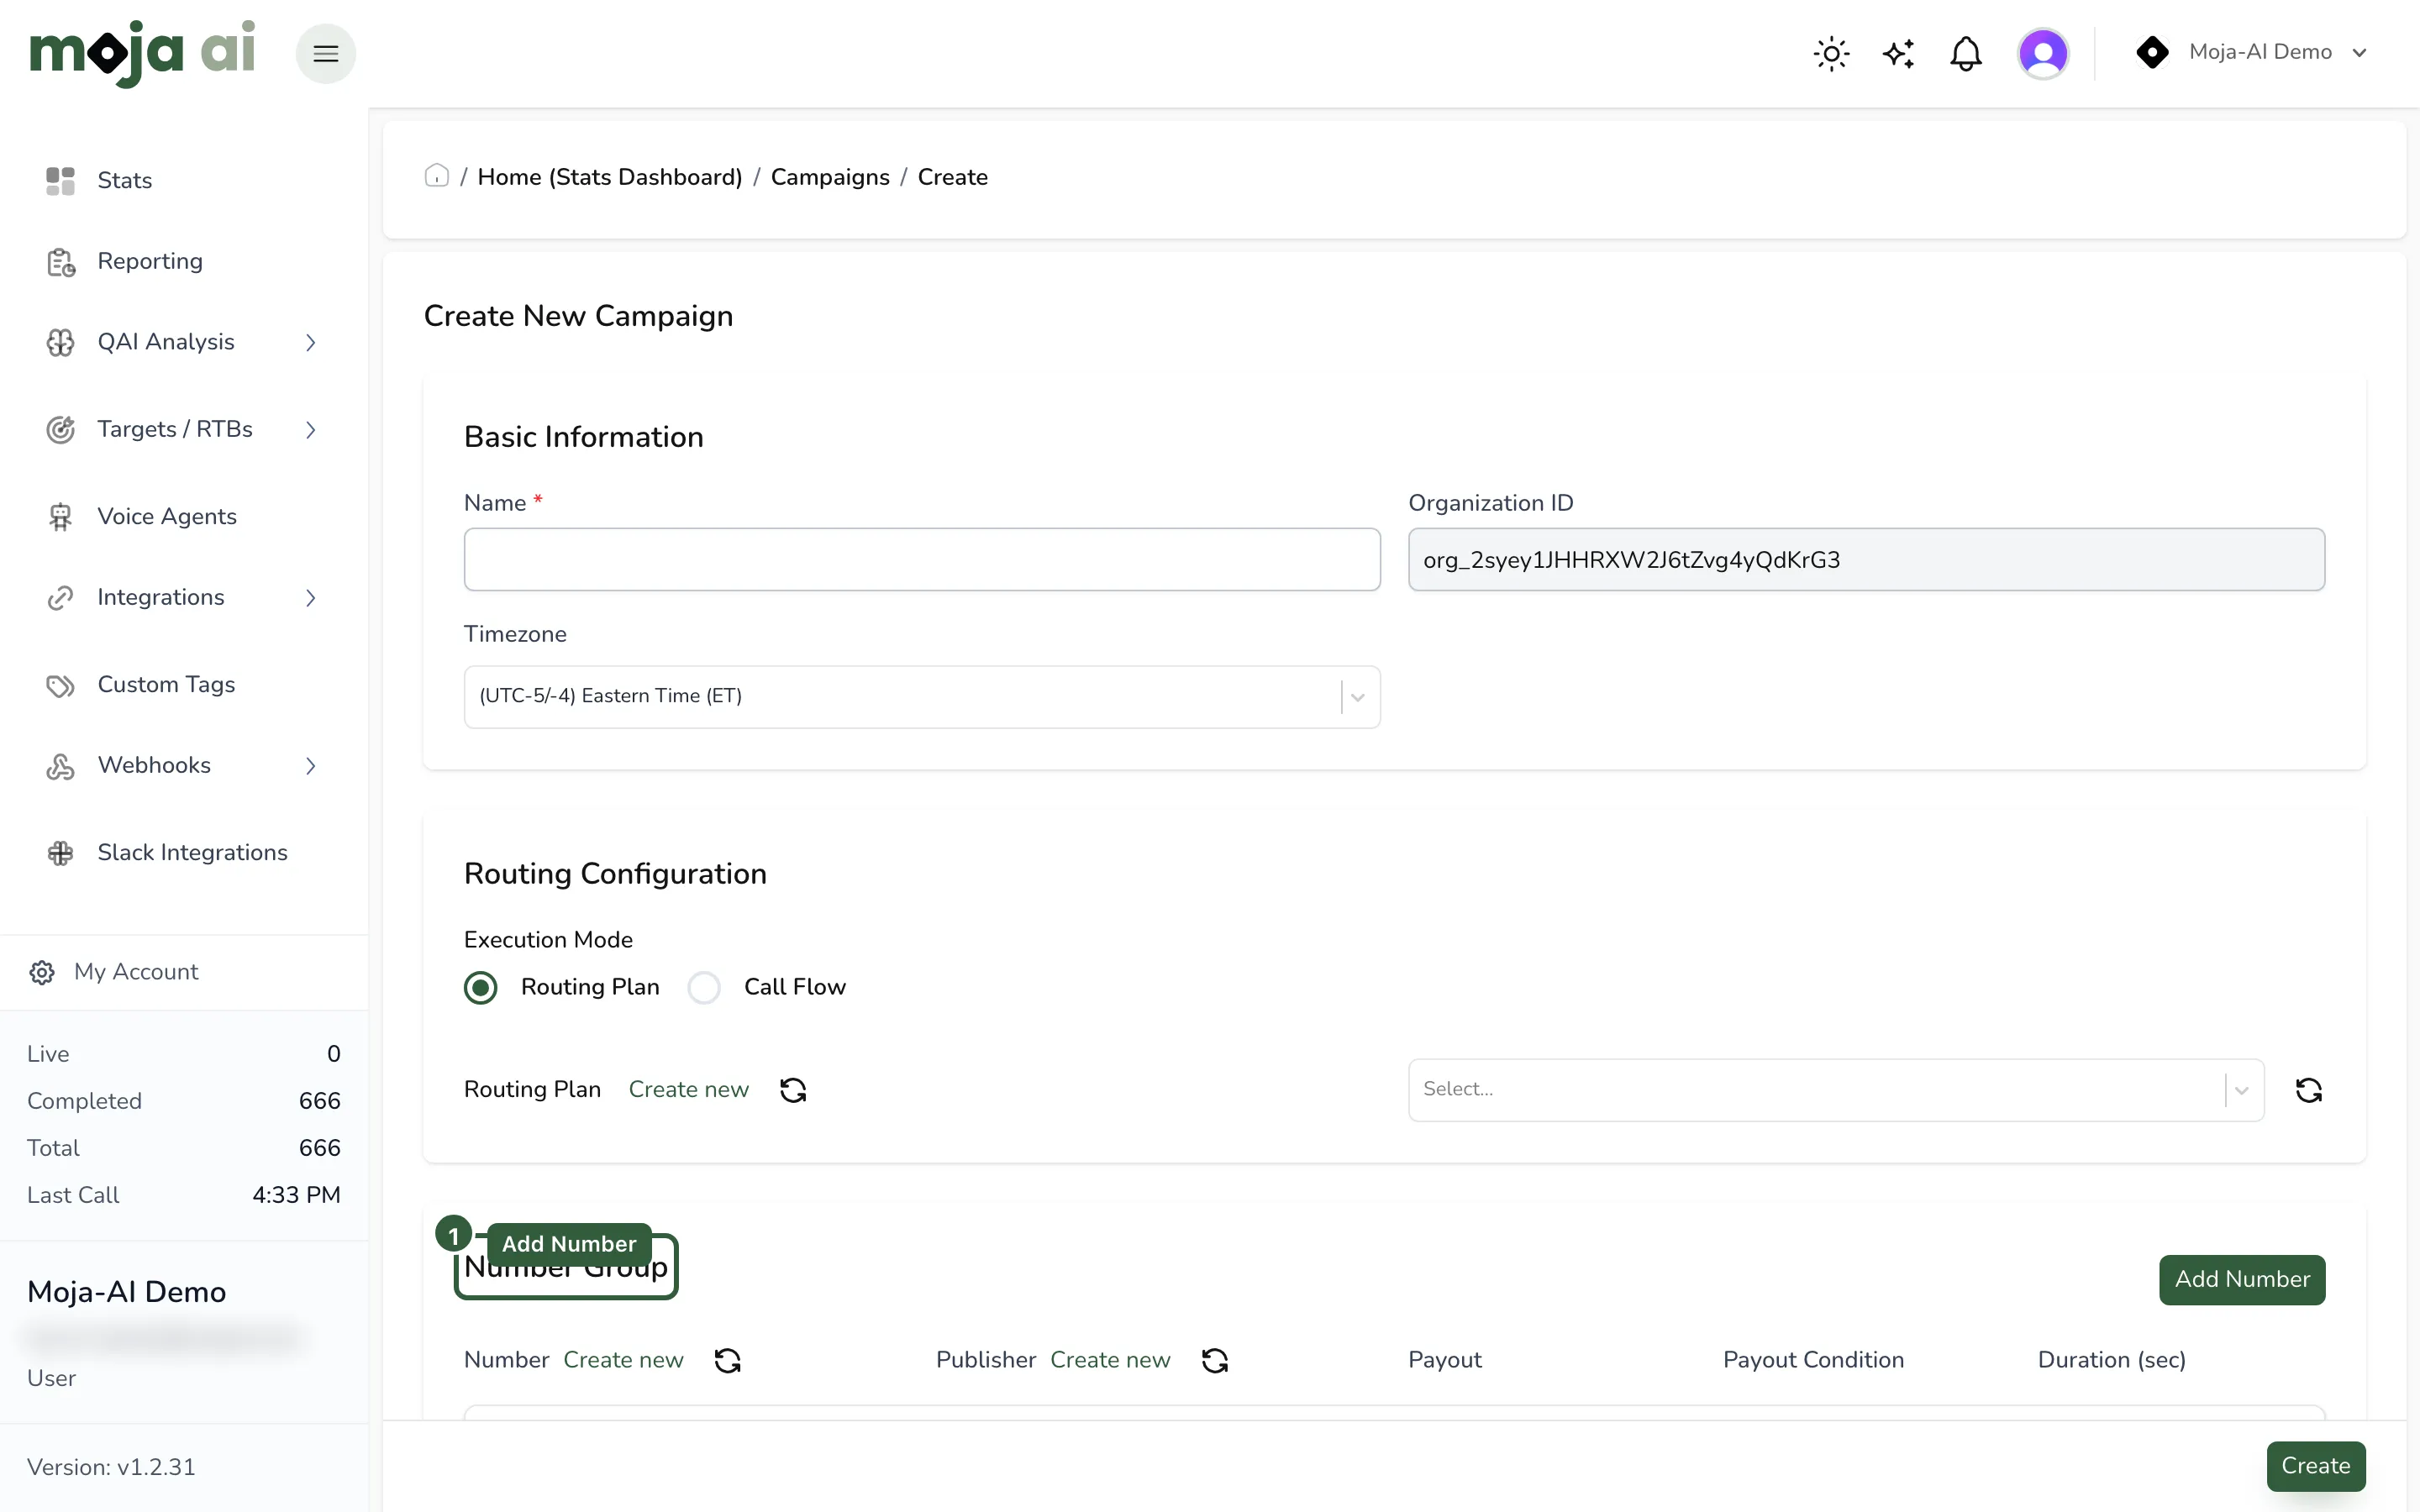This screenshot has height=1512, width=2420.
Task: Go to Home (Stats Dashboard) breadcrumb
Action: click(609, 177)
